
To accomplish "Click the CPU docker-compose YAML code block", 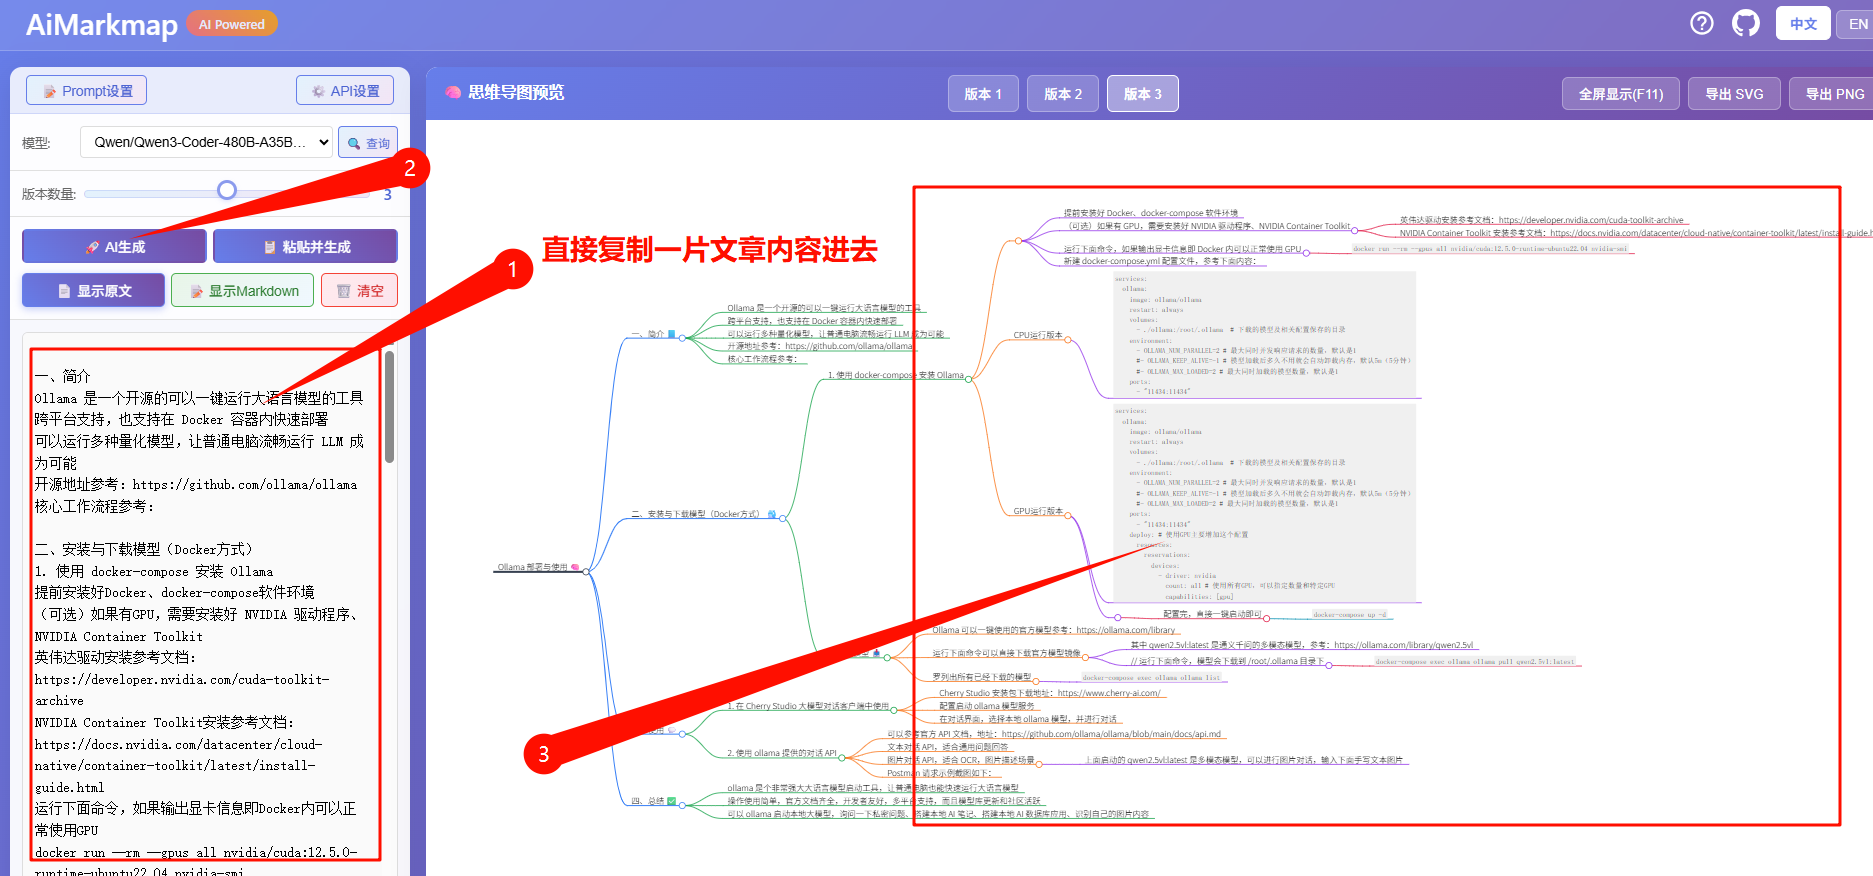I will (1265, 335).
